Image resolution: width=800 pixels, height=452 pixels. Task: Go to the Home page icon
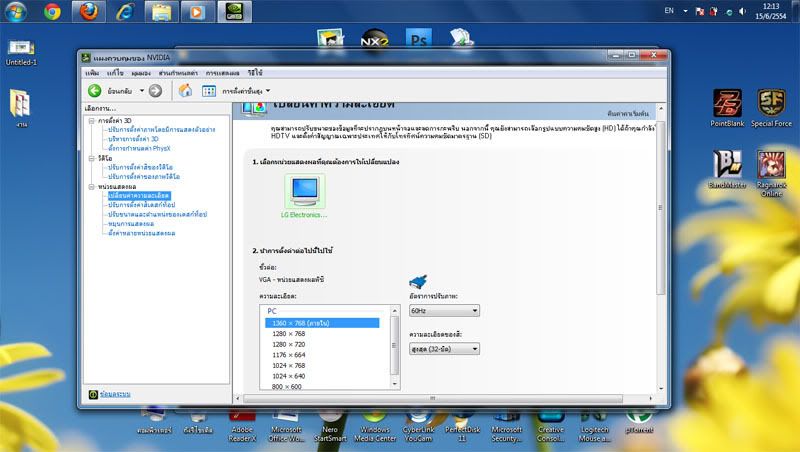pos(185,91)
